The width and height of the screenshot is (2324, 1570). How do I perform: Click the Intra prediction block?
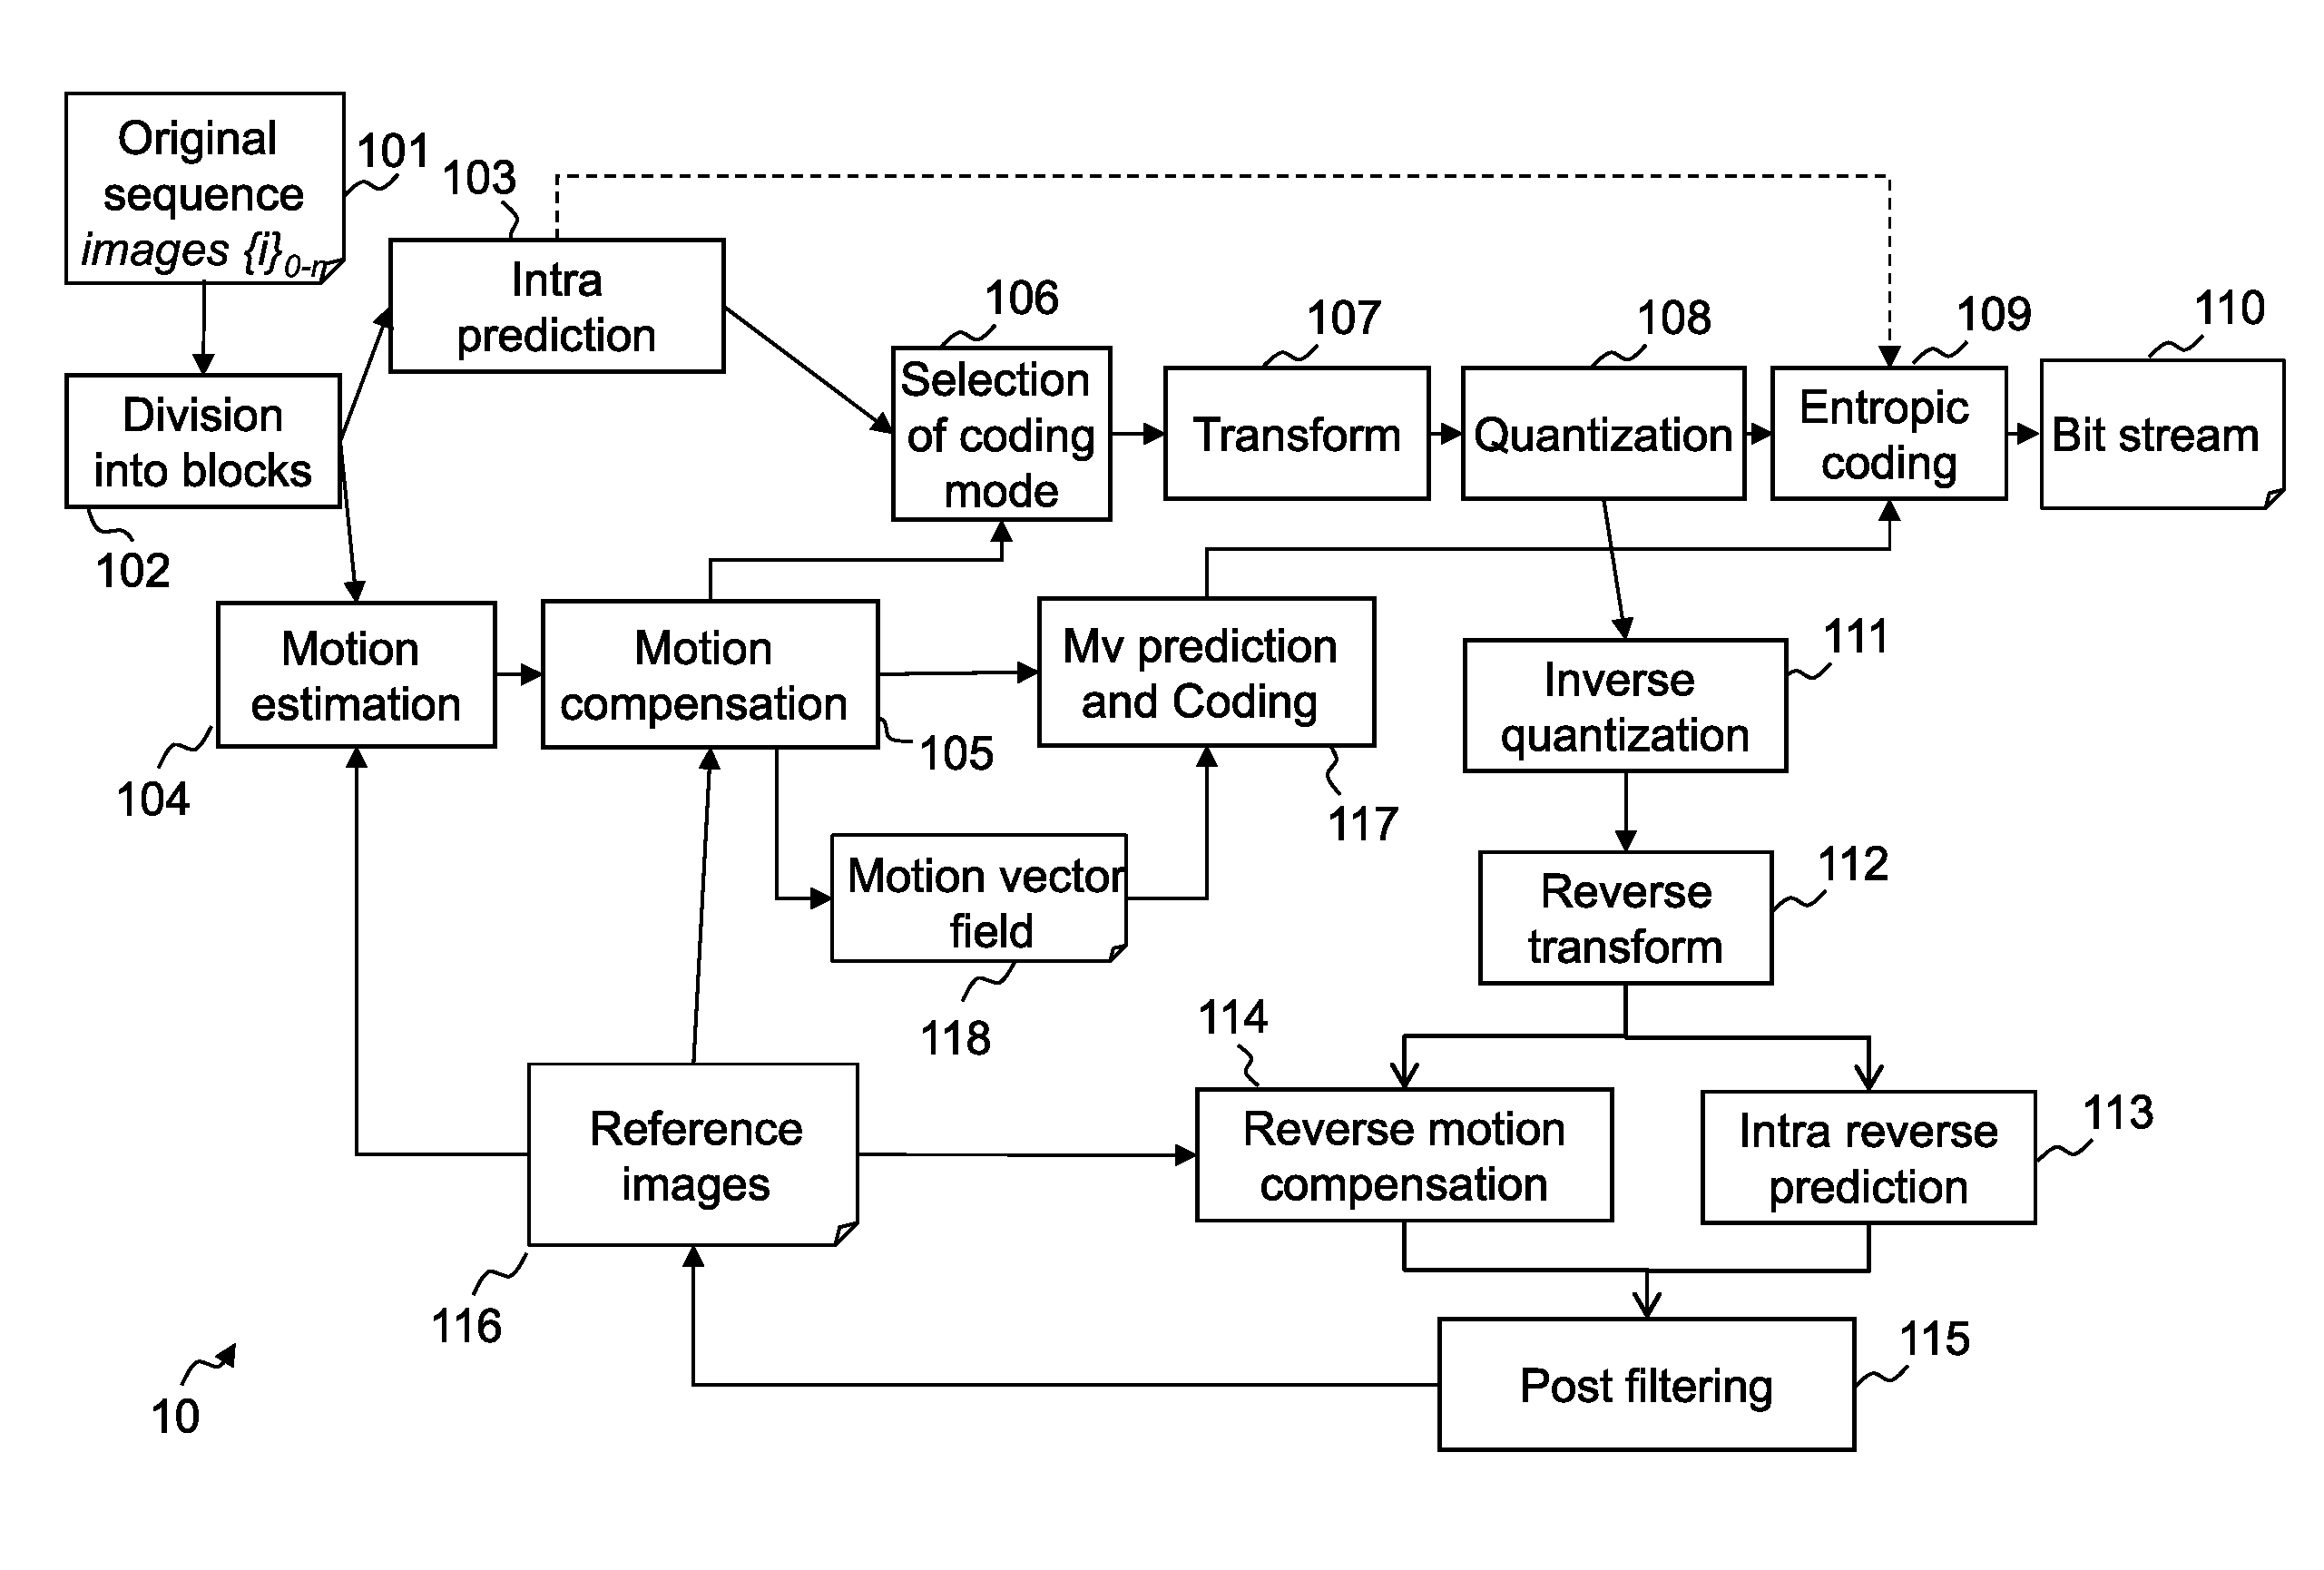point(546,271)
